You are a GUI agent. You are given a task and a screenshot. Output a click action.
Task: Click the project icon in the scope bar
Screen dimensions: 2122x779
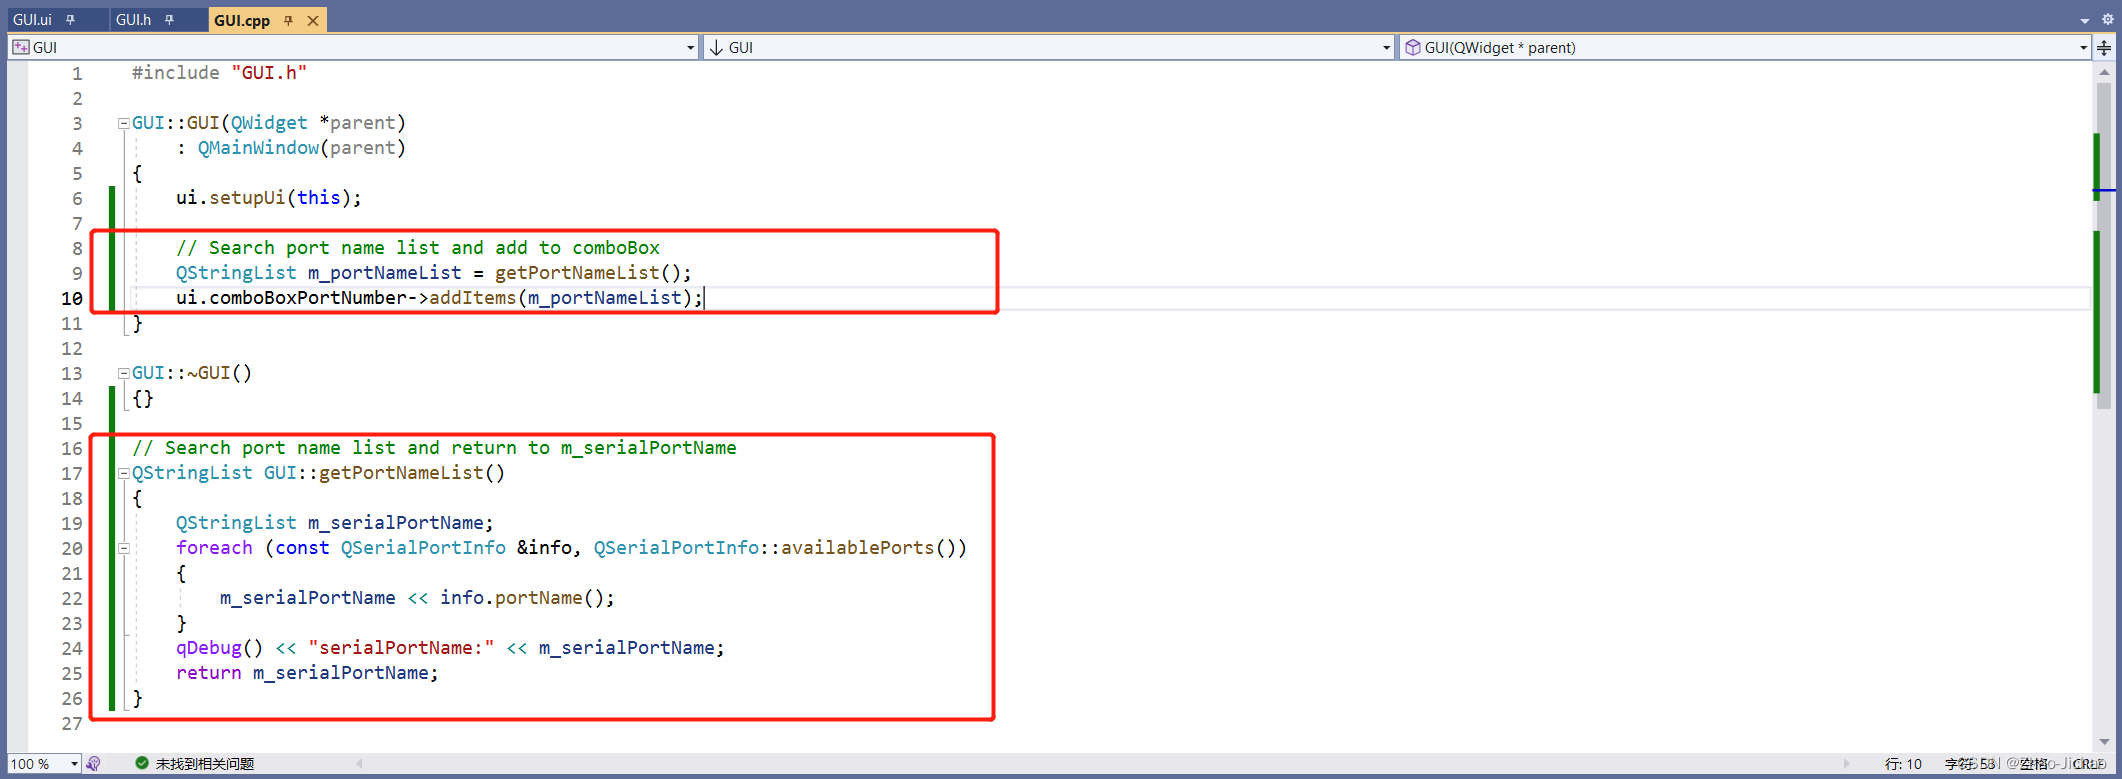pyautogui.click(x=20, y=47)
